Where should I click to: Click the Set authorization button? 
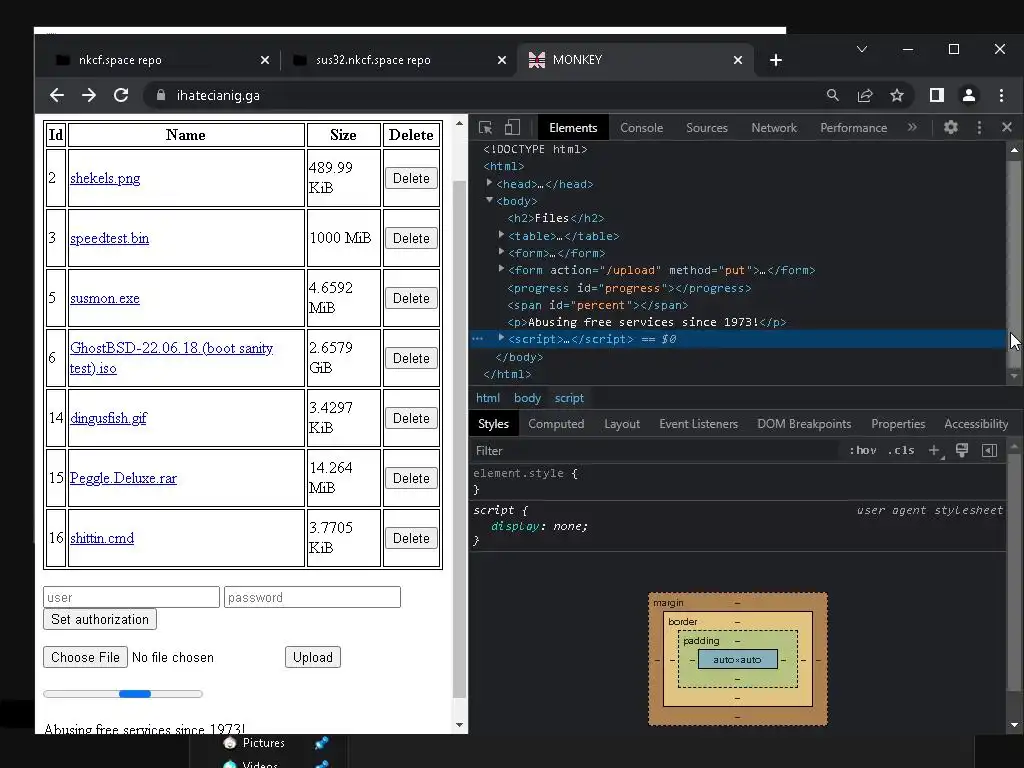(x=100, y=619)
